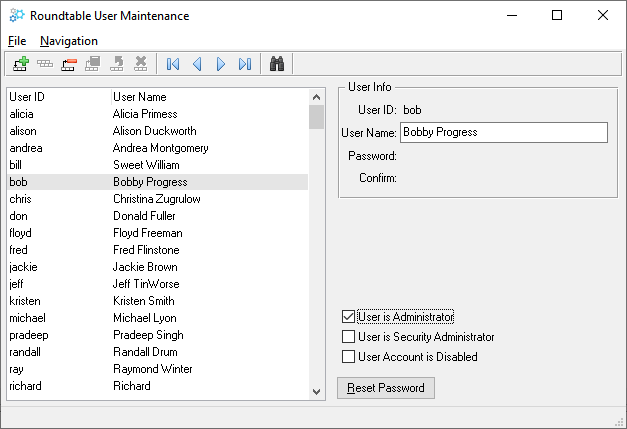Enable User is Security Administrator
The image size is (627, 429).
(x=348, y=336)
